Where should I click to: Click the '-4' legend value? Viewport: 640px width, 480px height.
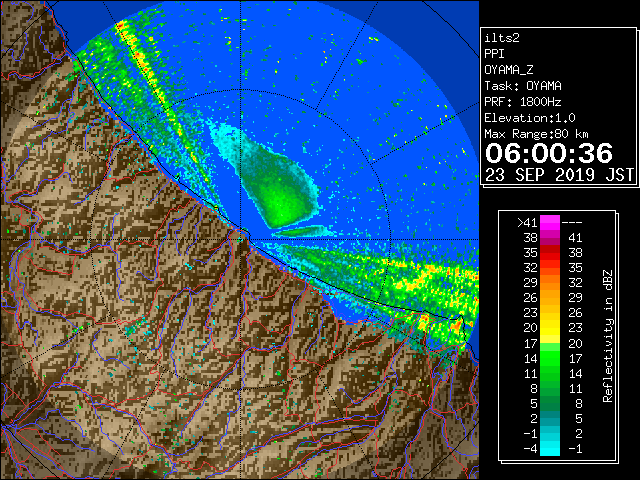530,448
